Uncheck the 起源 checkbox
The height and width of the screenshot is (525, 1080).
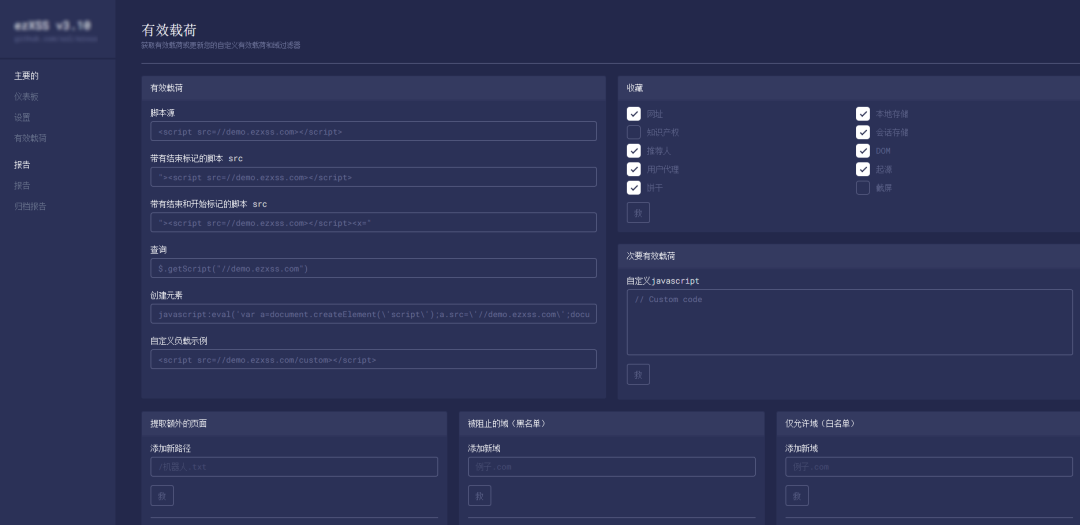[863, 169]
